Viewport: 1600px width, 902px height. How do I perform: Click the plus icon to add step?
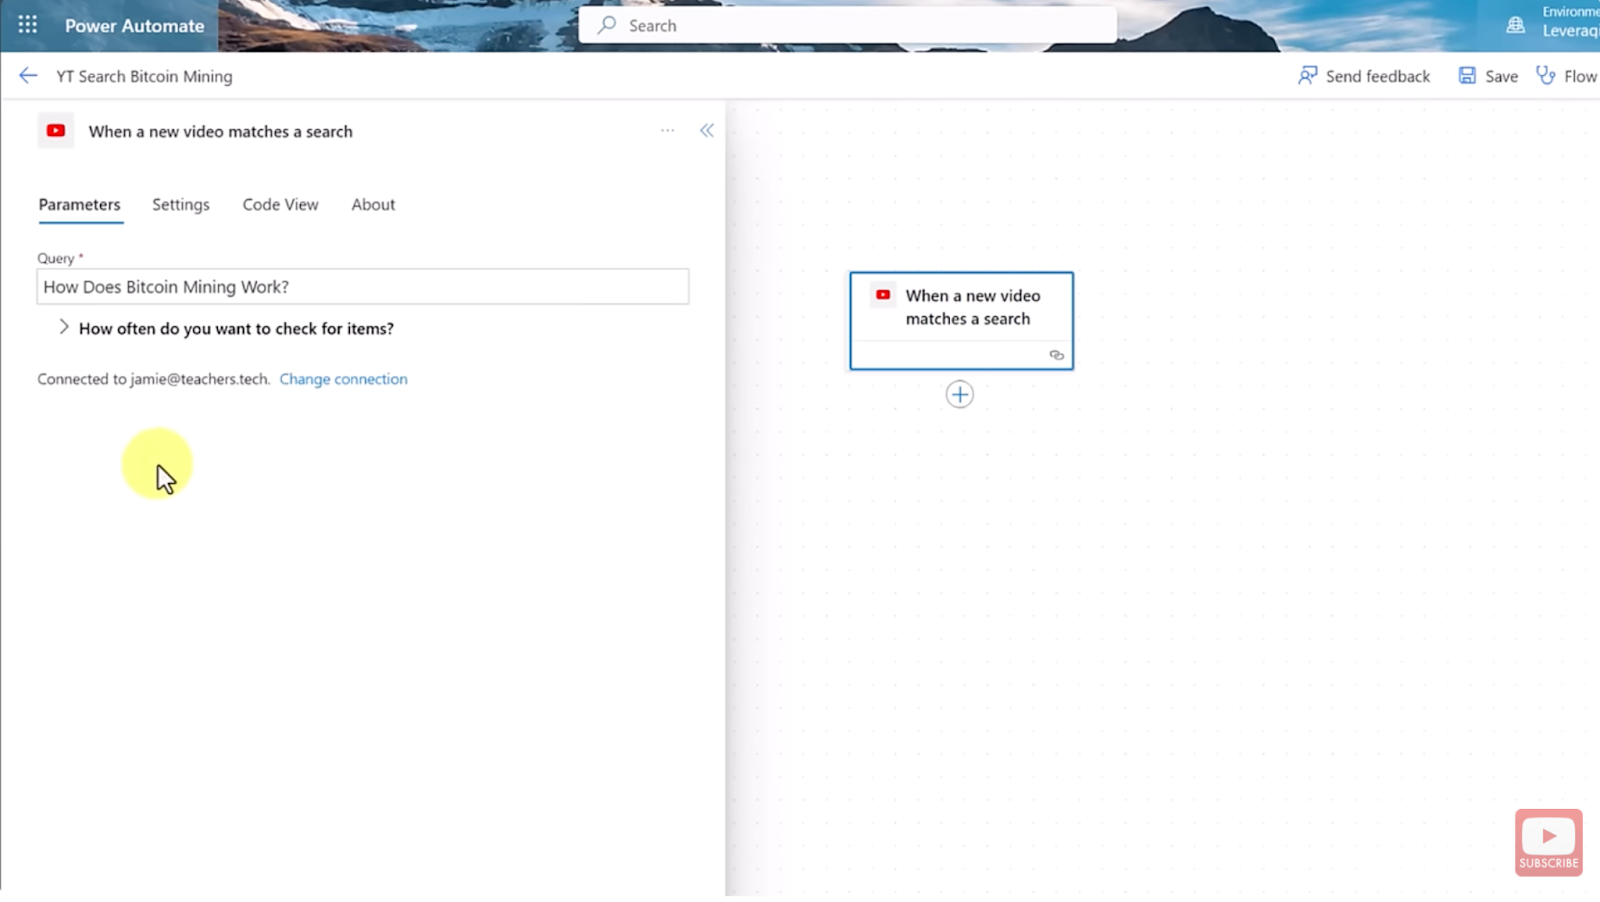point(959,394)
